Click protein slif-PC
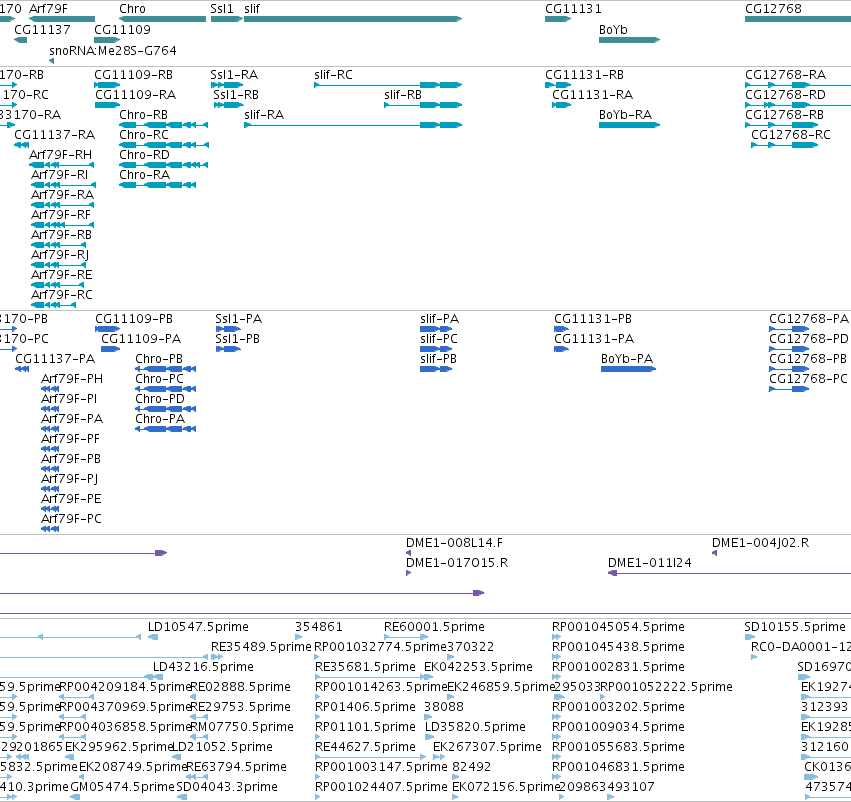 (439, 339)
